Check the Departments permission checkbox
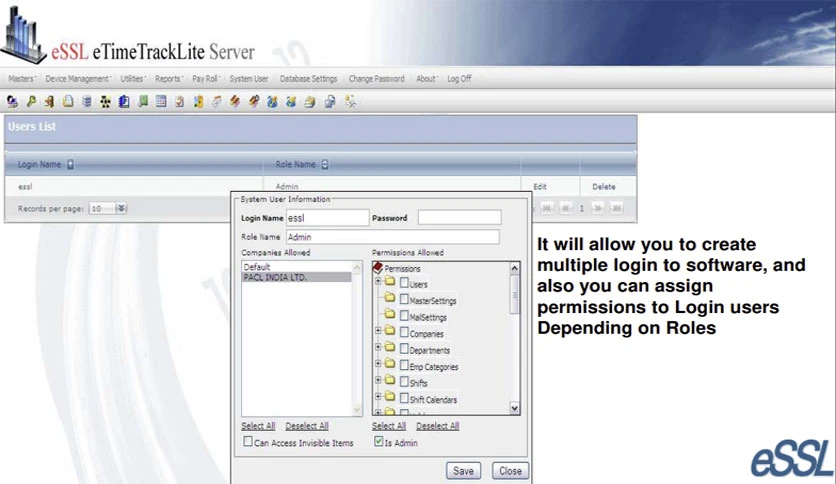This screenshot has height=484, width=836. coord(404,349)
